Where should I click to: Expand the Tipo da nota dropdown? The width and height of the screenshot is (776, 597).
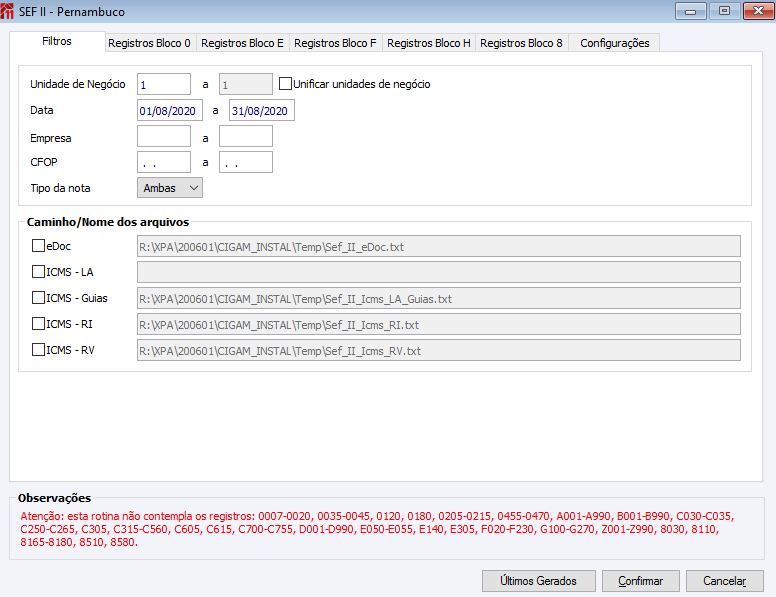click(x=170, y=188)
